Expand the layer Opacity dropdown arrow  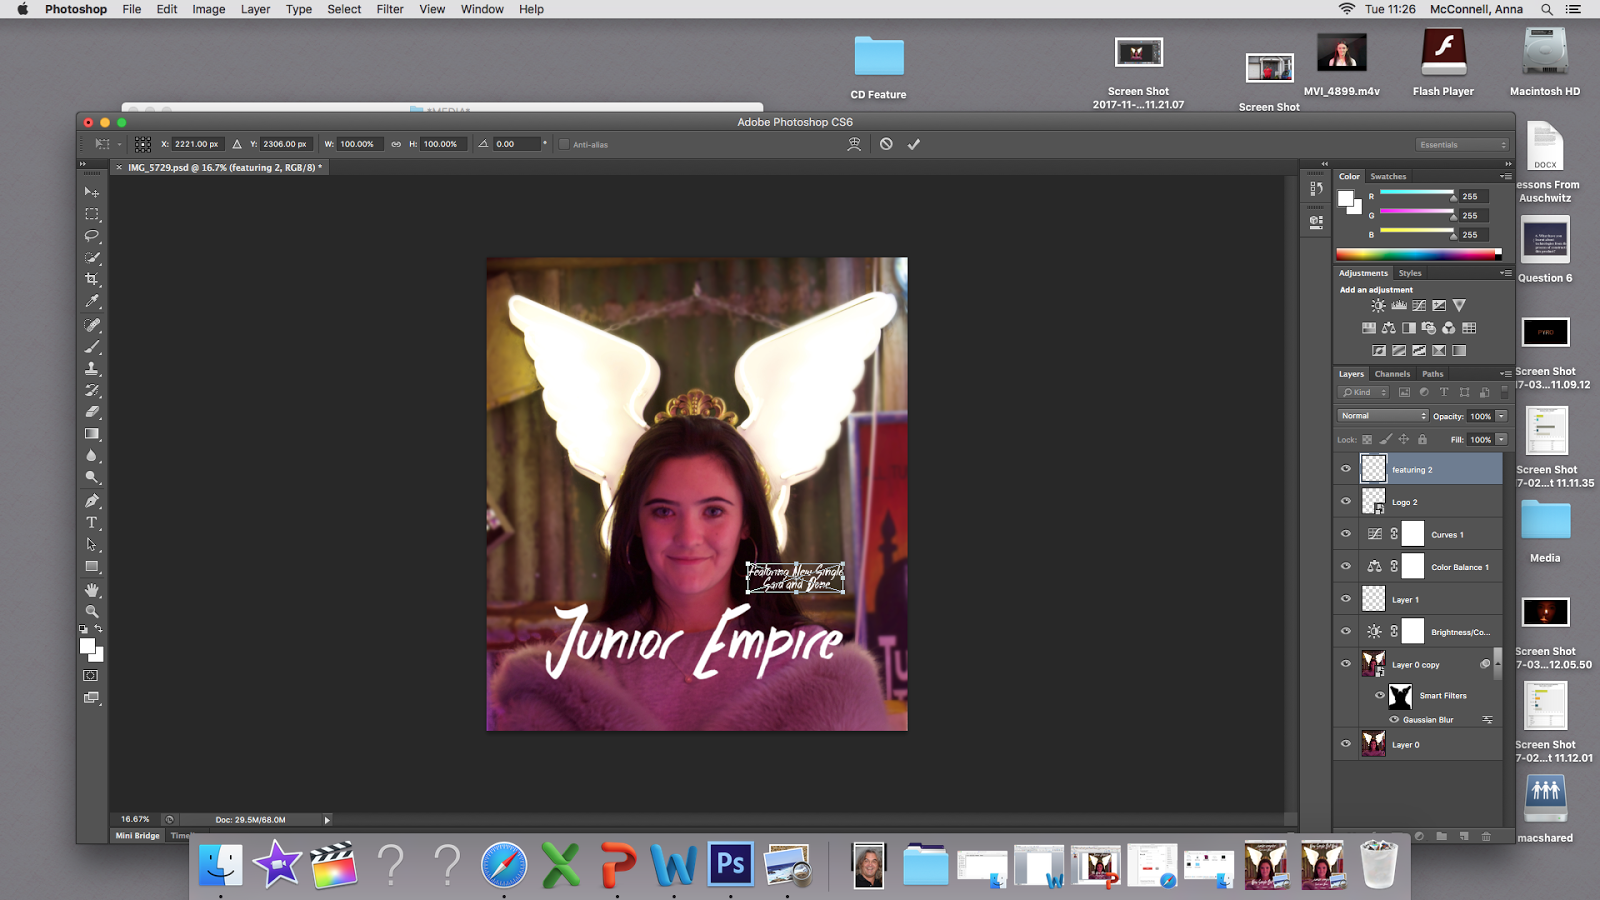(1501, 416)
